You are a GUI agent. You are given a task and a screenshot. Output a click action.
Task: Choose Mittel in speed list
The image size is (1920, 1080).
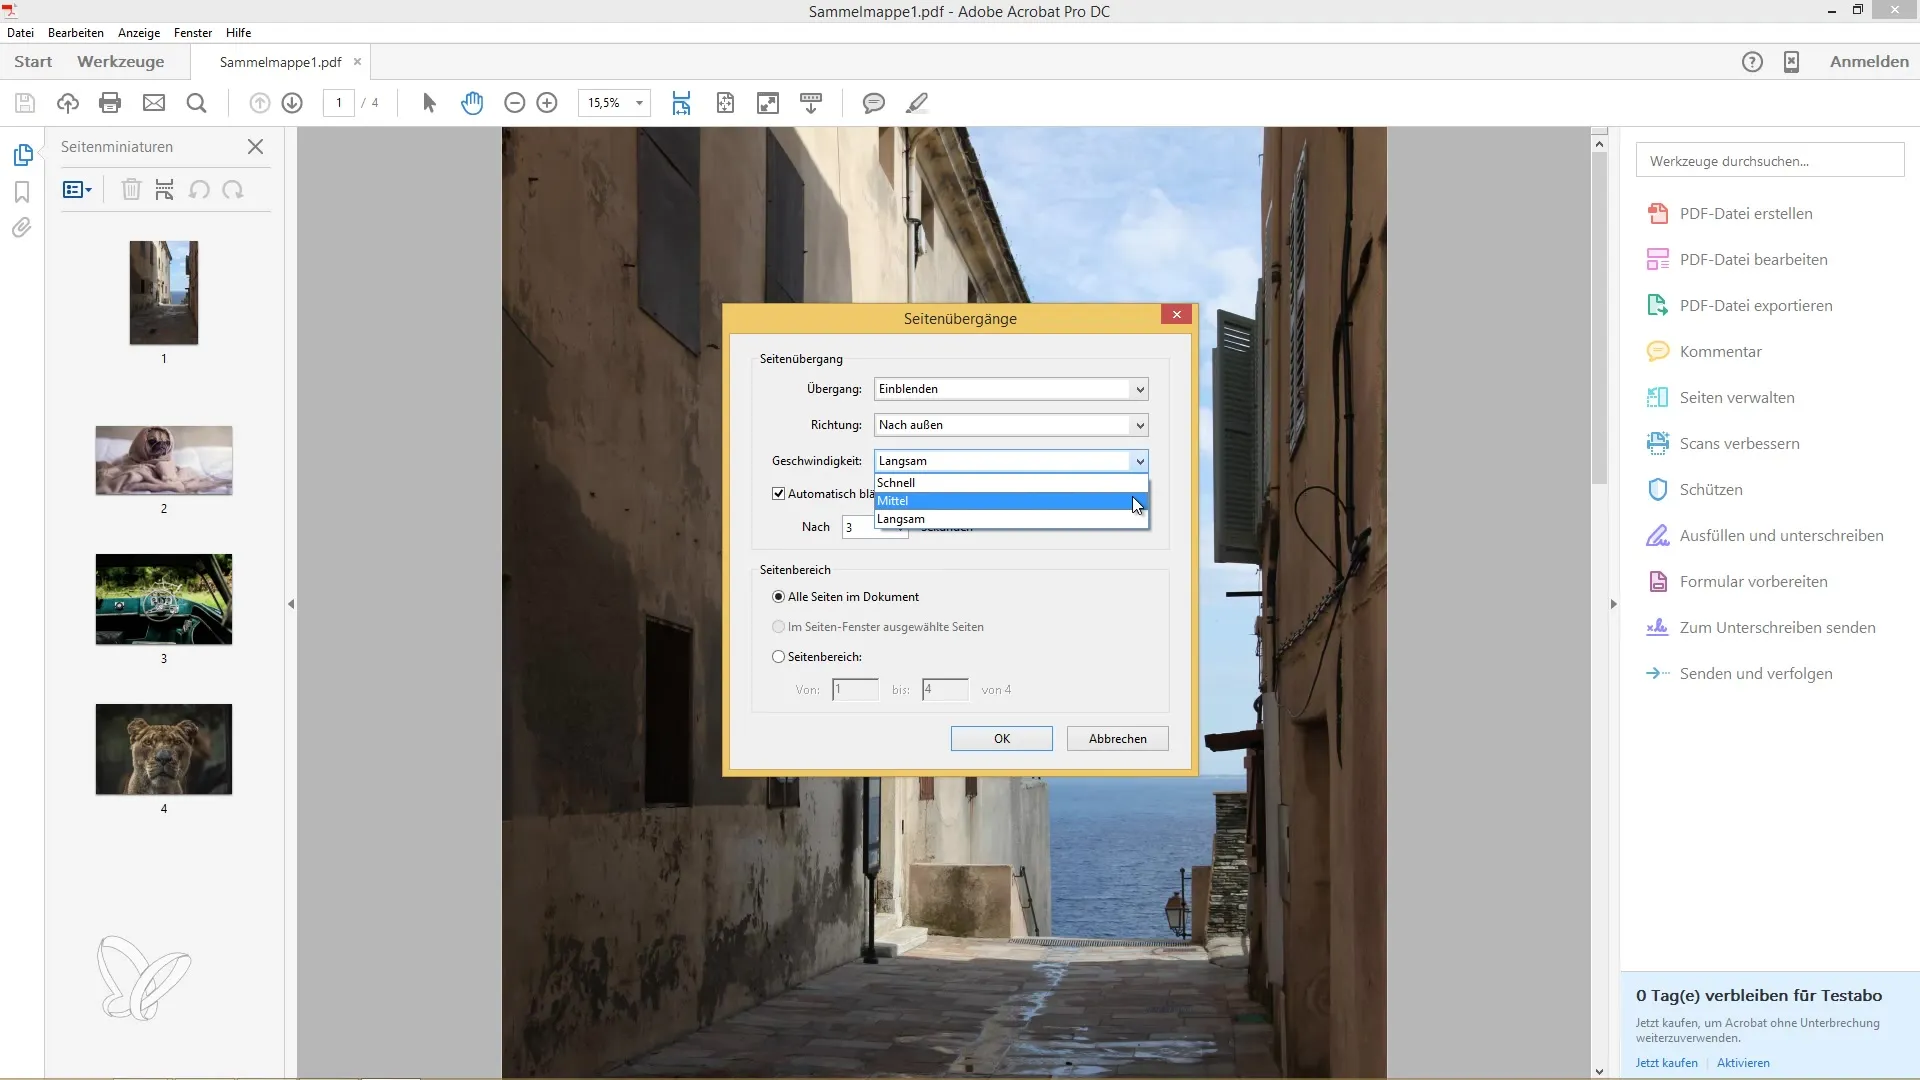pyautogui.click(x=1011, y=501)
